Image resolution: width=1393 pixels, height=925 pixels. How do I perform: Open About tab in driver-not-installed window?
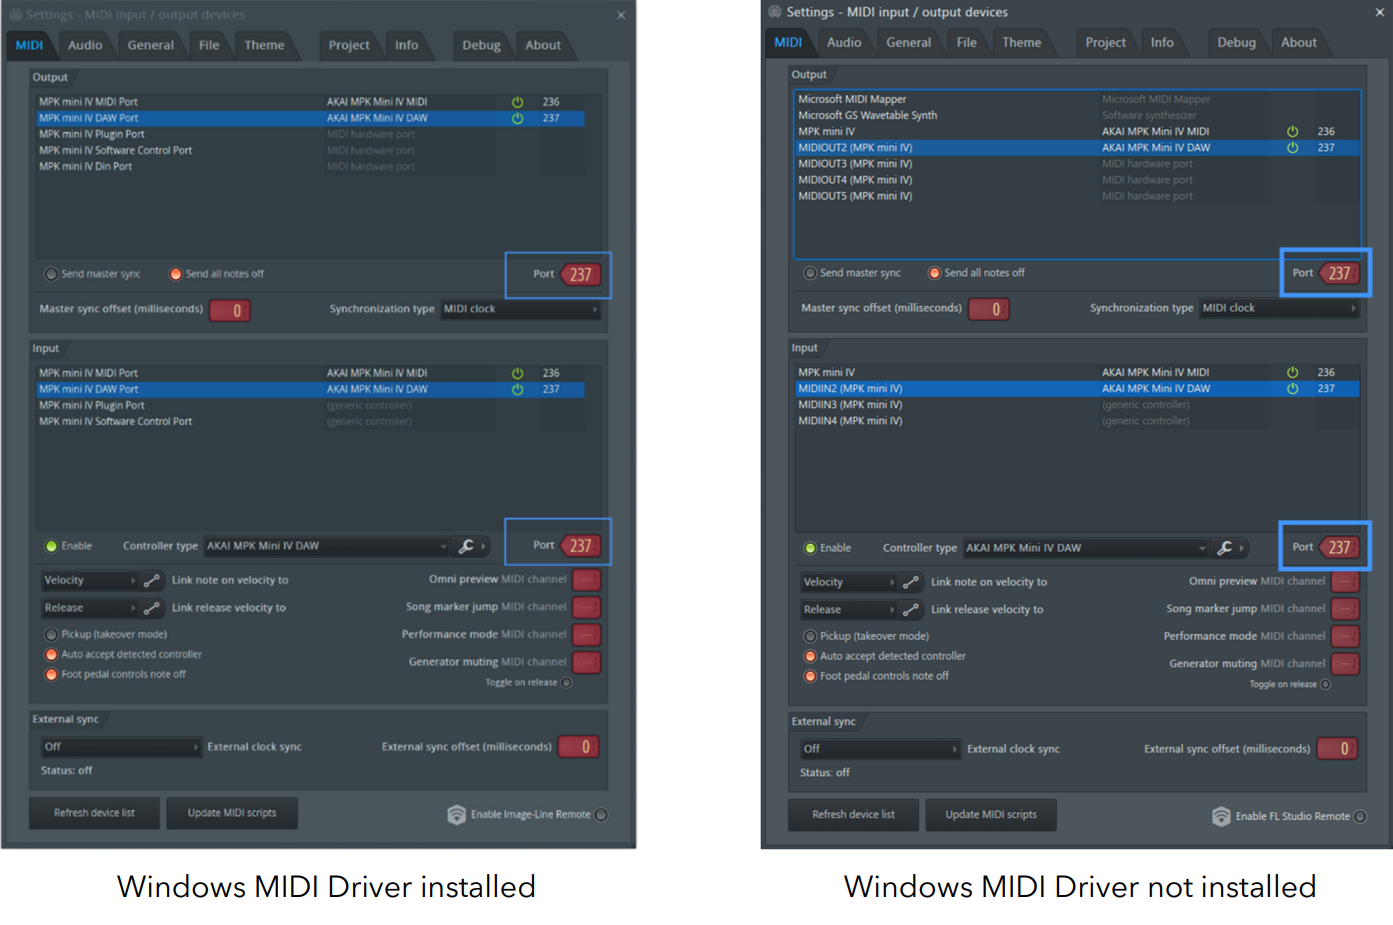(1298, 42)
